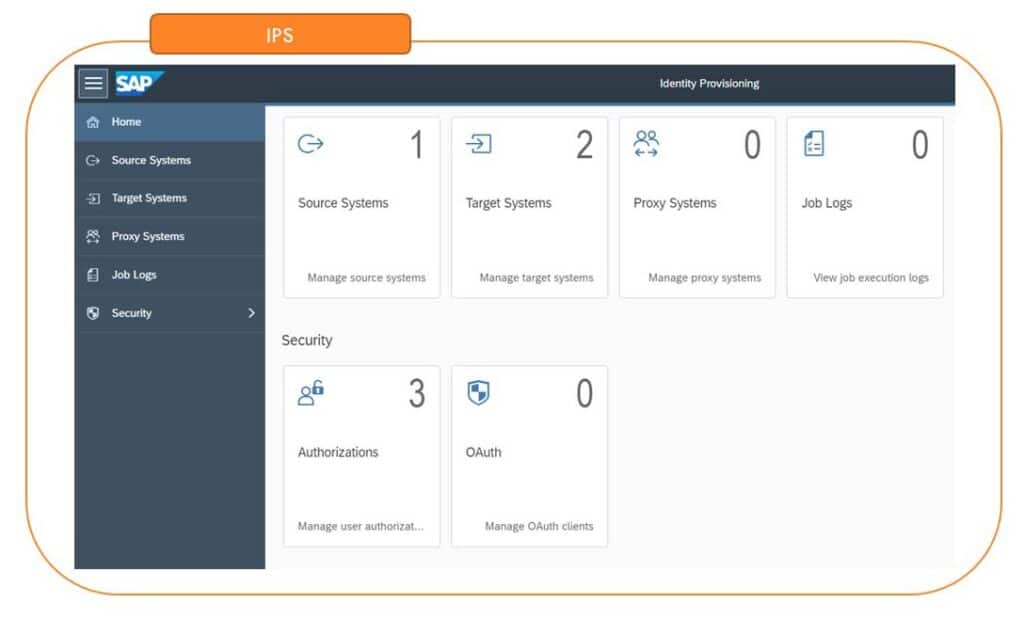The height and width of the screenshot is (619, 1024).
Task: Click the Target Systems tile icon
Action: [x=479, y=144]
